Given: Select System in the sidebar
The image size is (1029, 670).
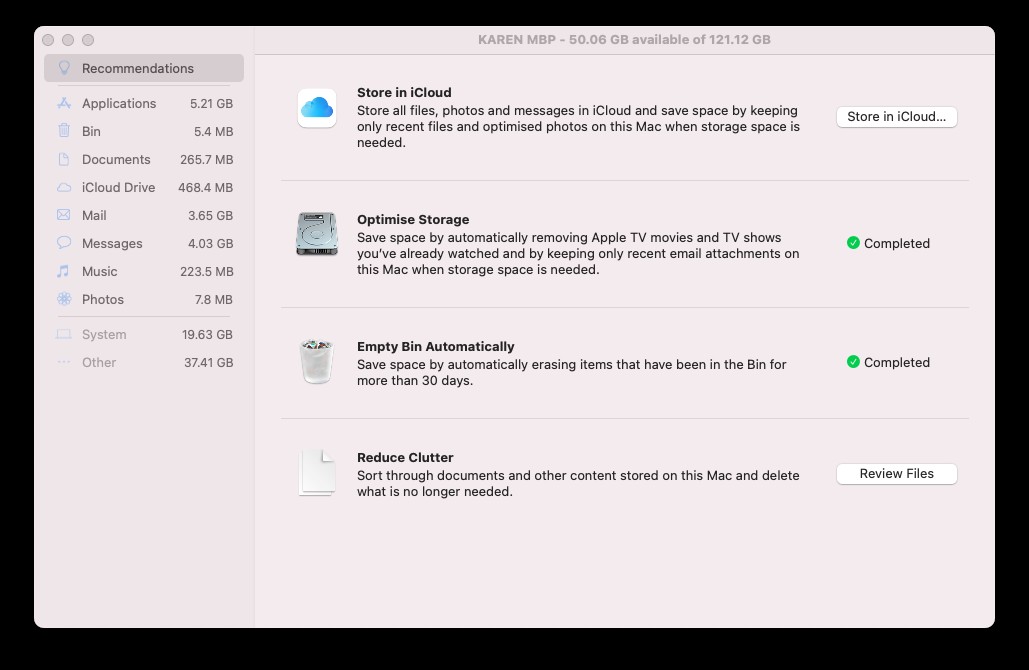Looking at the screenshot, I should [103, 334].
